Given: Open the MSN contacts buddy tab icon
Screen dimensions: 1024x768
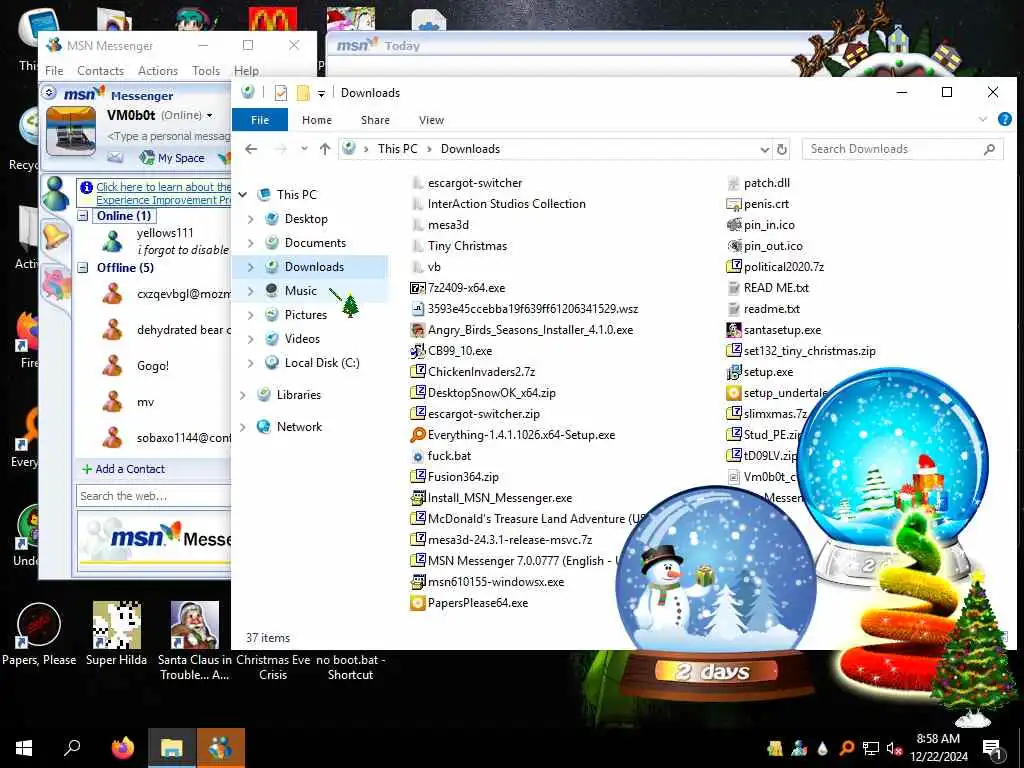Looking at the screenshot, I should [56, 193].
